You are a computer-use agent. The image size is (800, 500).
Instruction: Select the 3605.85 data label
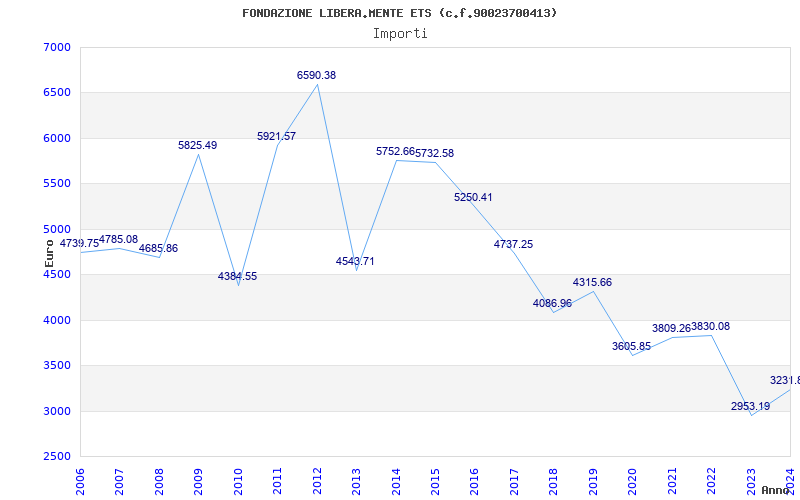[632, 346]
